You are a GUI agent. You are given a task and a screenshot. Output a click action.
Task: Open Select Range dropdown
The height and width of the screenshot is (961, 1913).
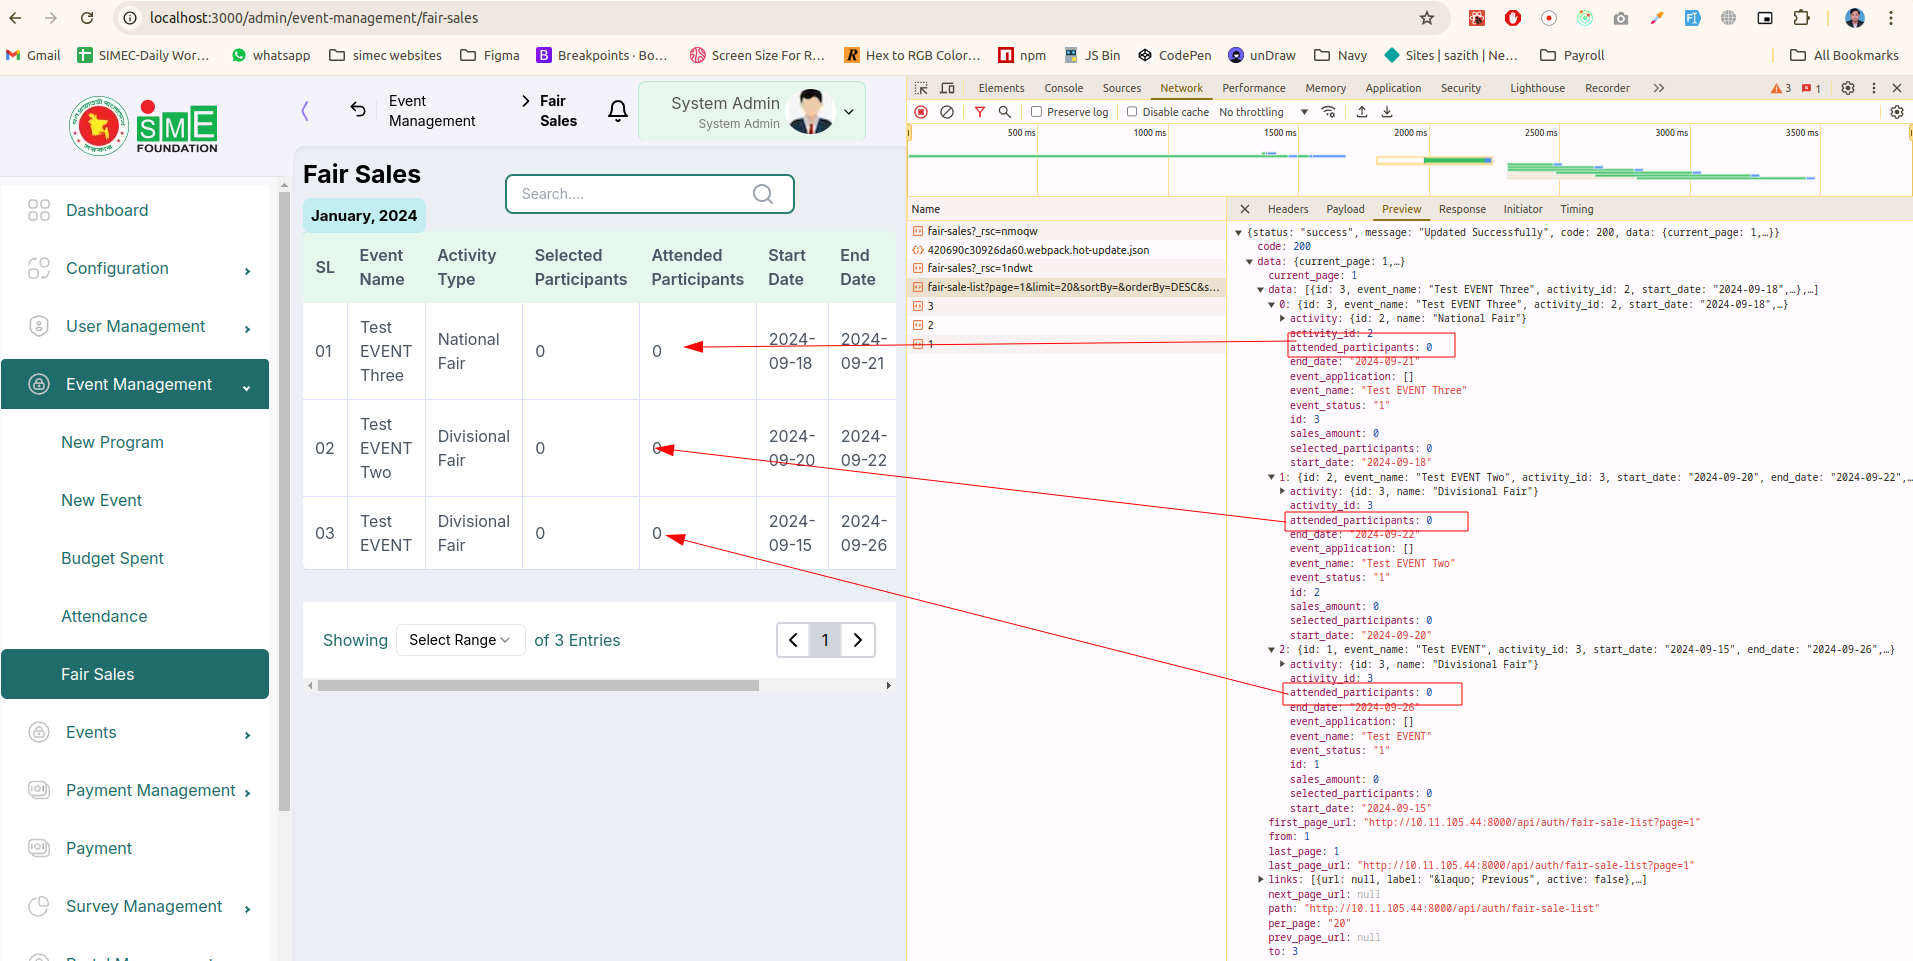click(x=460, y=640)
